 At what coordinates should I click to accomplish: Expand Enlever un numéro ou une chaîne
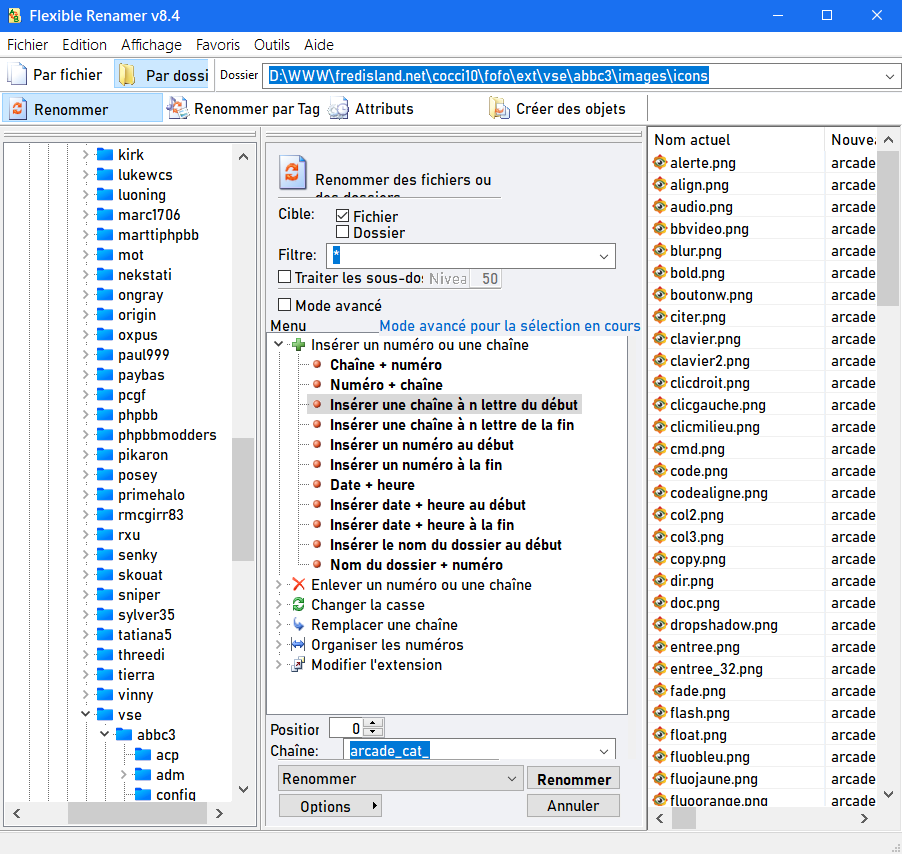pos(278,585)
